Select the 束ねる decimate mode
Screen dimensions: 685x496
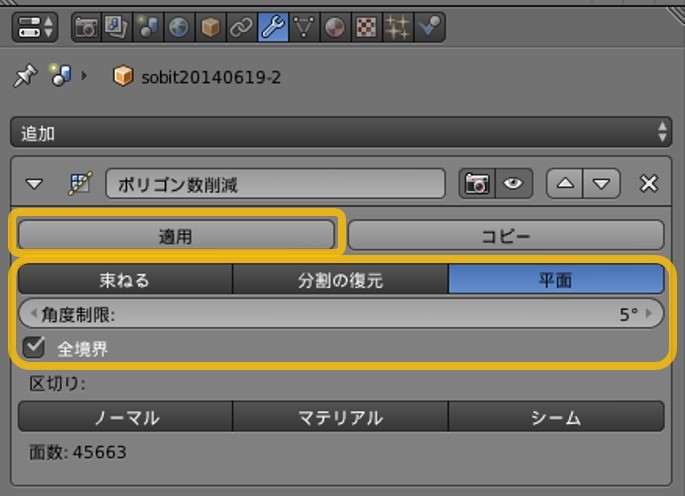coord(125,280)
